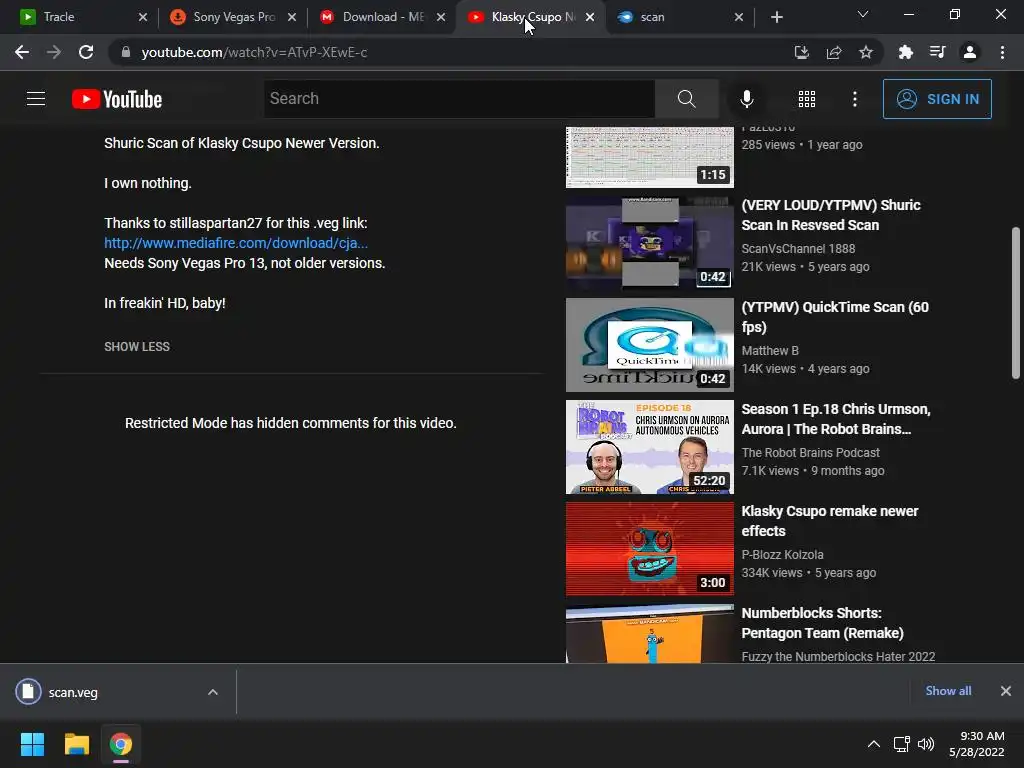Show hidden system tray icons

874,744
